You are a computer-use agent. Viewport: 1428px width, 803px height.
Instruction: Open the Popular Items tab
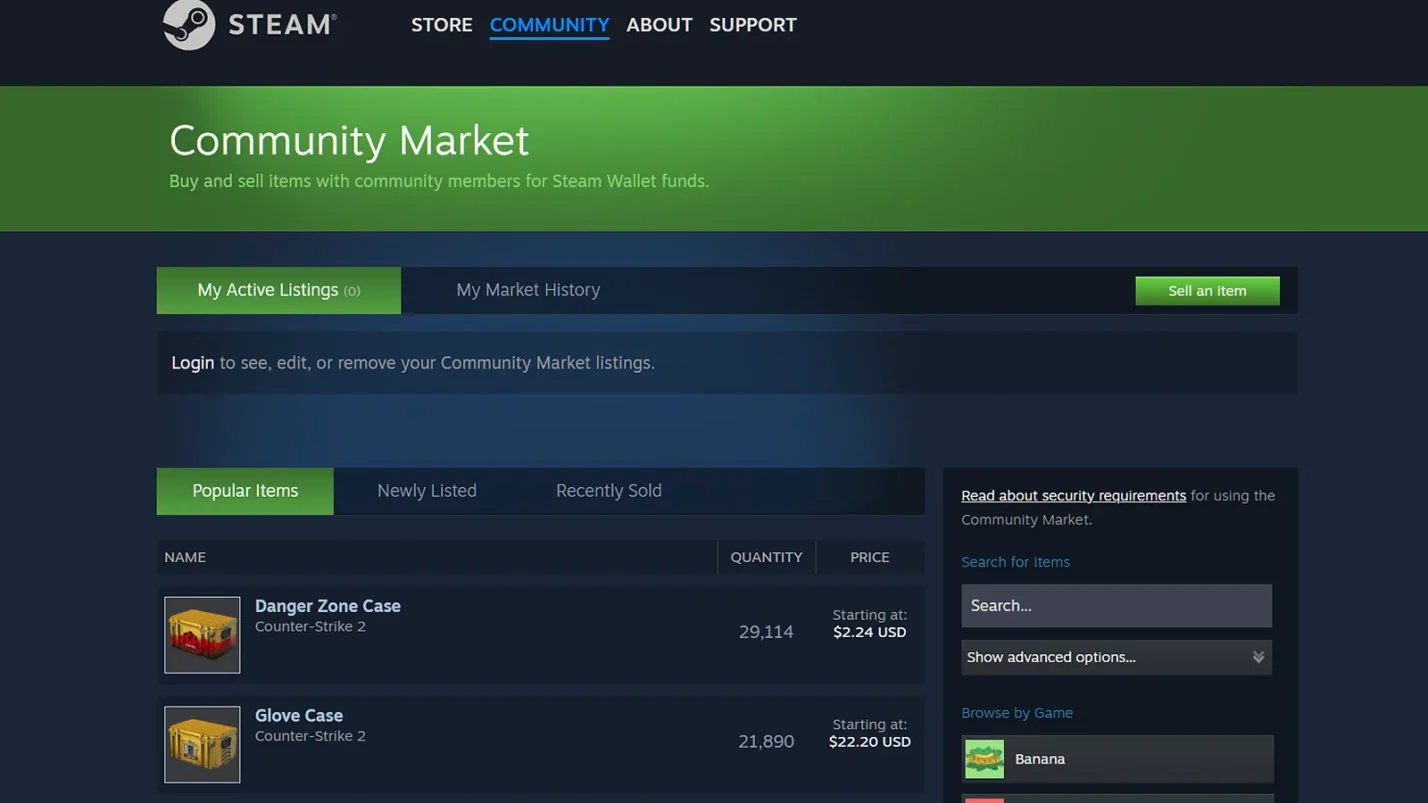pyautogui.click(x=244, y=490)
